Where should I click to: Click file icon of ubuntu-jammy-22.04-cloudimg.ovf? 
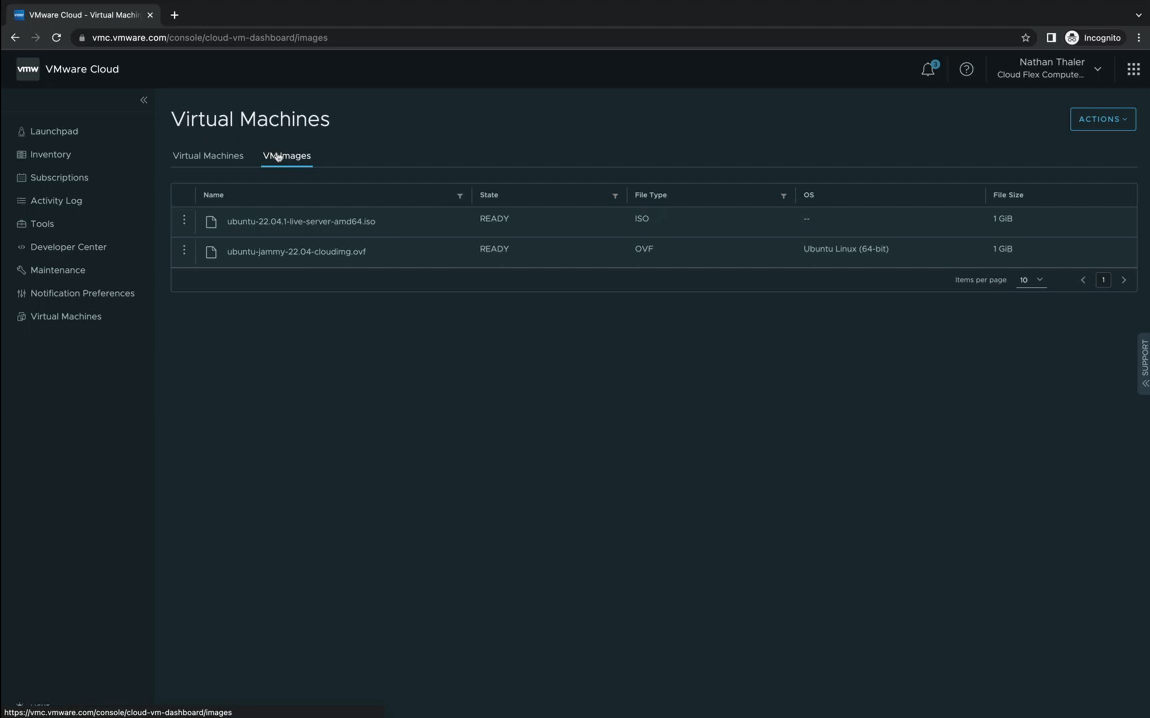211,252
